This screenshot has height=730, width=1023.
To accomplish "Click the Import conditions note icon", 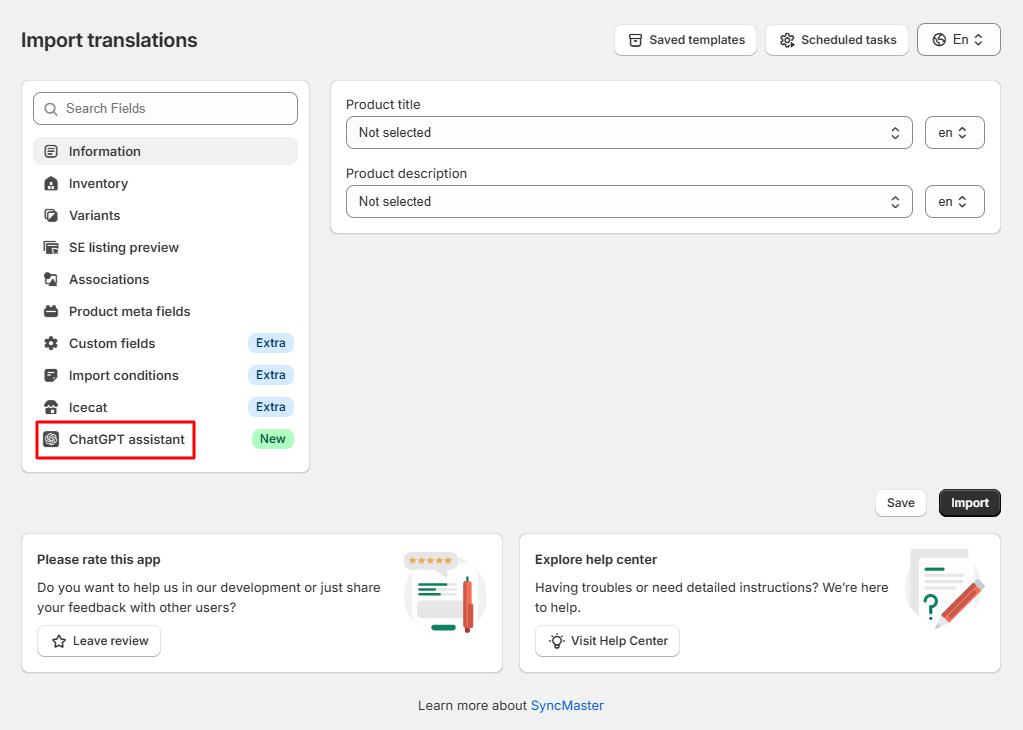I will click(x=51, y=375).
